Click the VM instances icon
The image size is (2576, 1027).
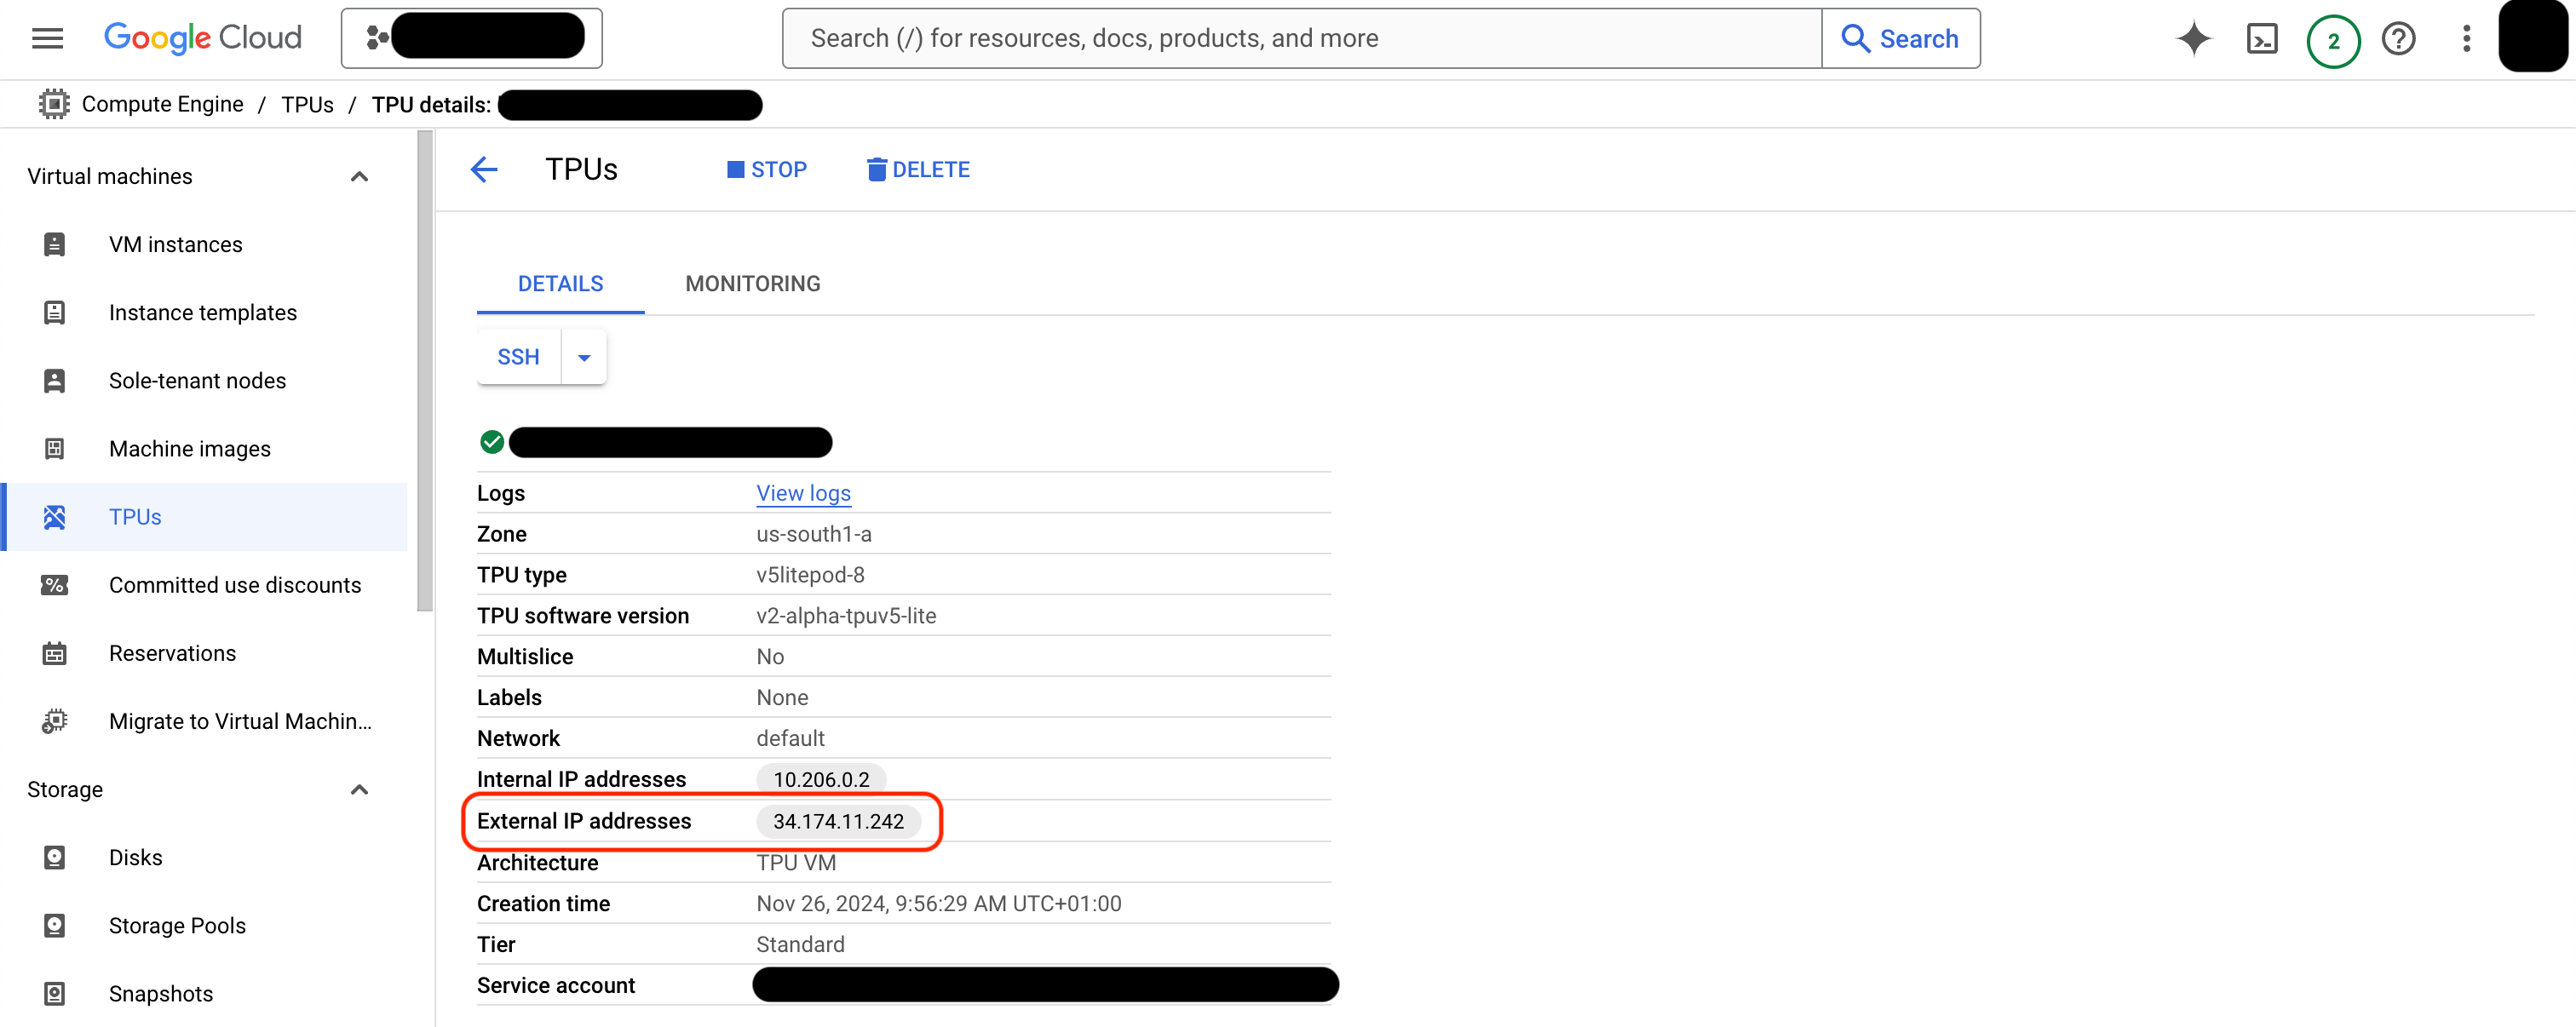coord(55,244)
